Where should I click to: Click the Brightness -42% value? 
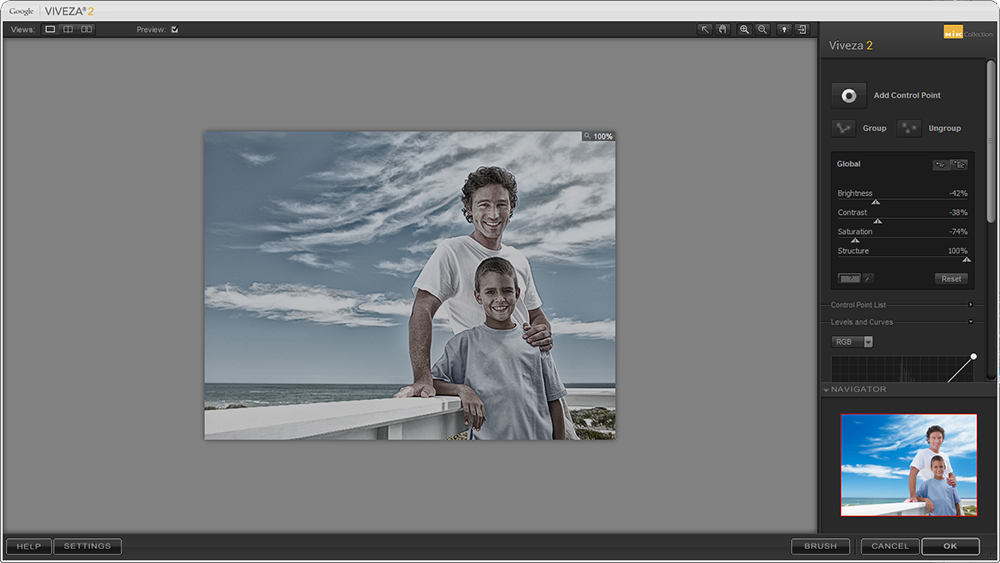point(958,193)
